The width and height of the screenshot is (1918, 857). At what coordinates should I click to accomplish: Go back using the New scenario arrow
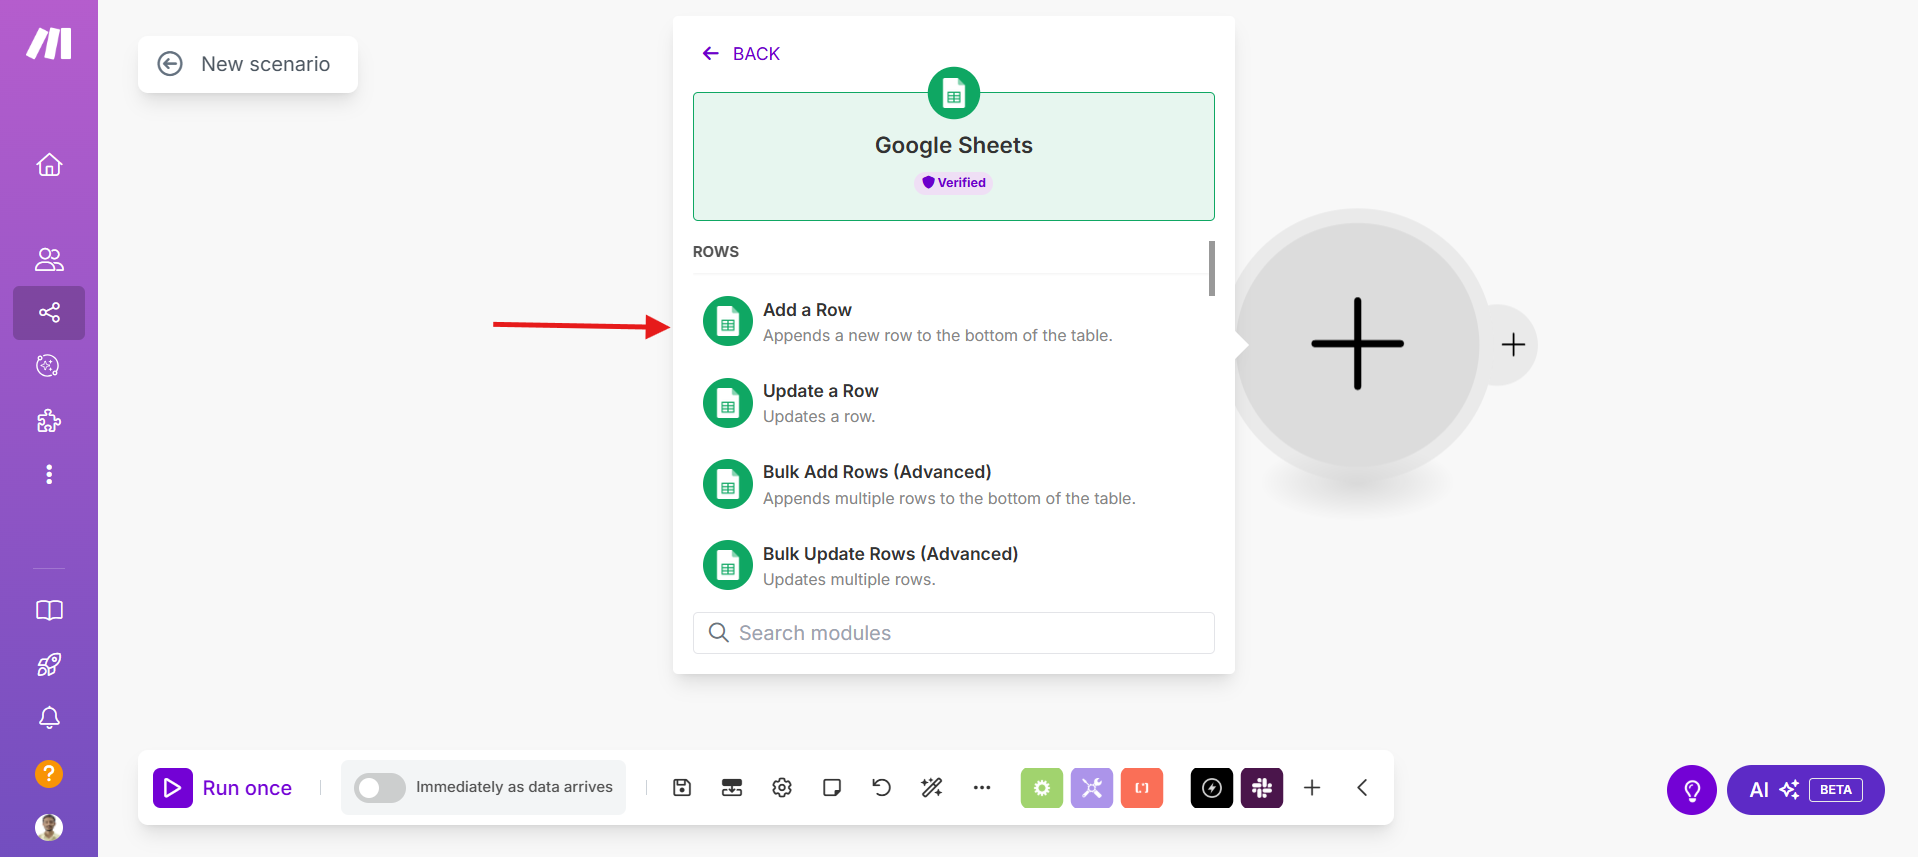[170, 64]
